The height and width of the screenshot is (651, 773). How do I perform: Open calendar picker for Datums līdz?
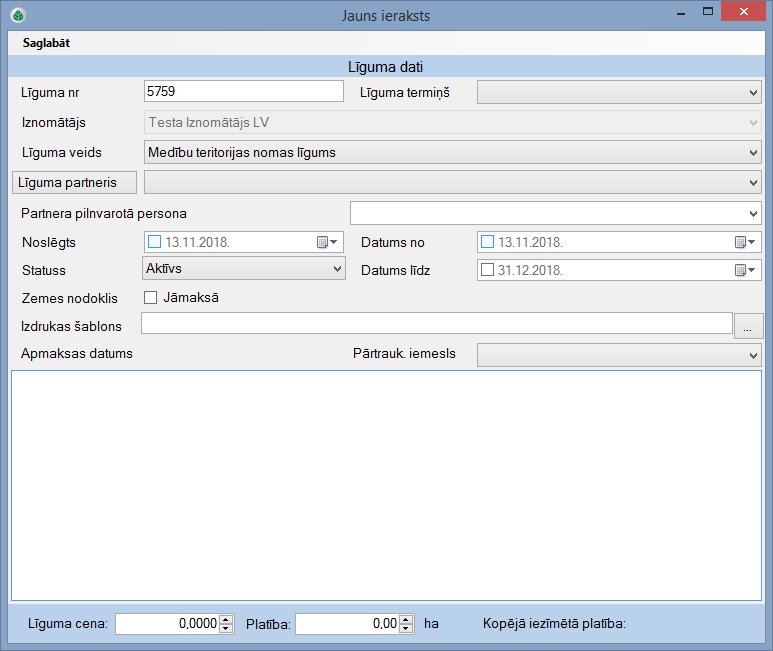coord(745,270)
